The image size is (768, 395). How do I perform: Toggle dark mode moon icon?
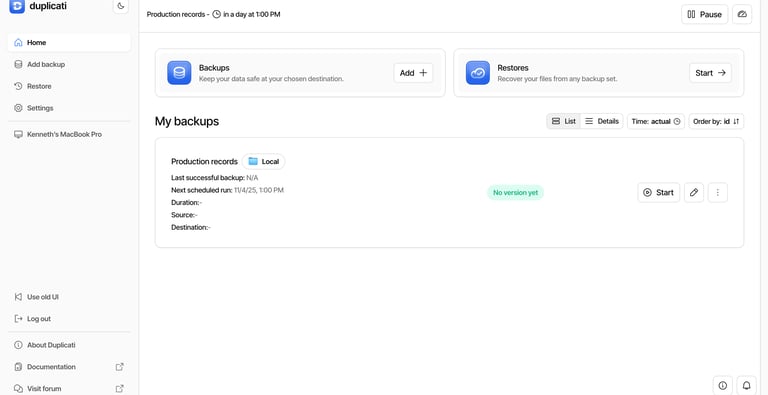click(120, 6)
